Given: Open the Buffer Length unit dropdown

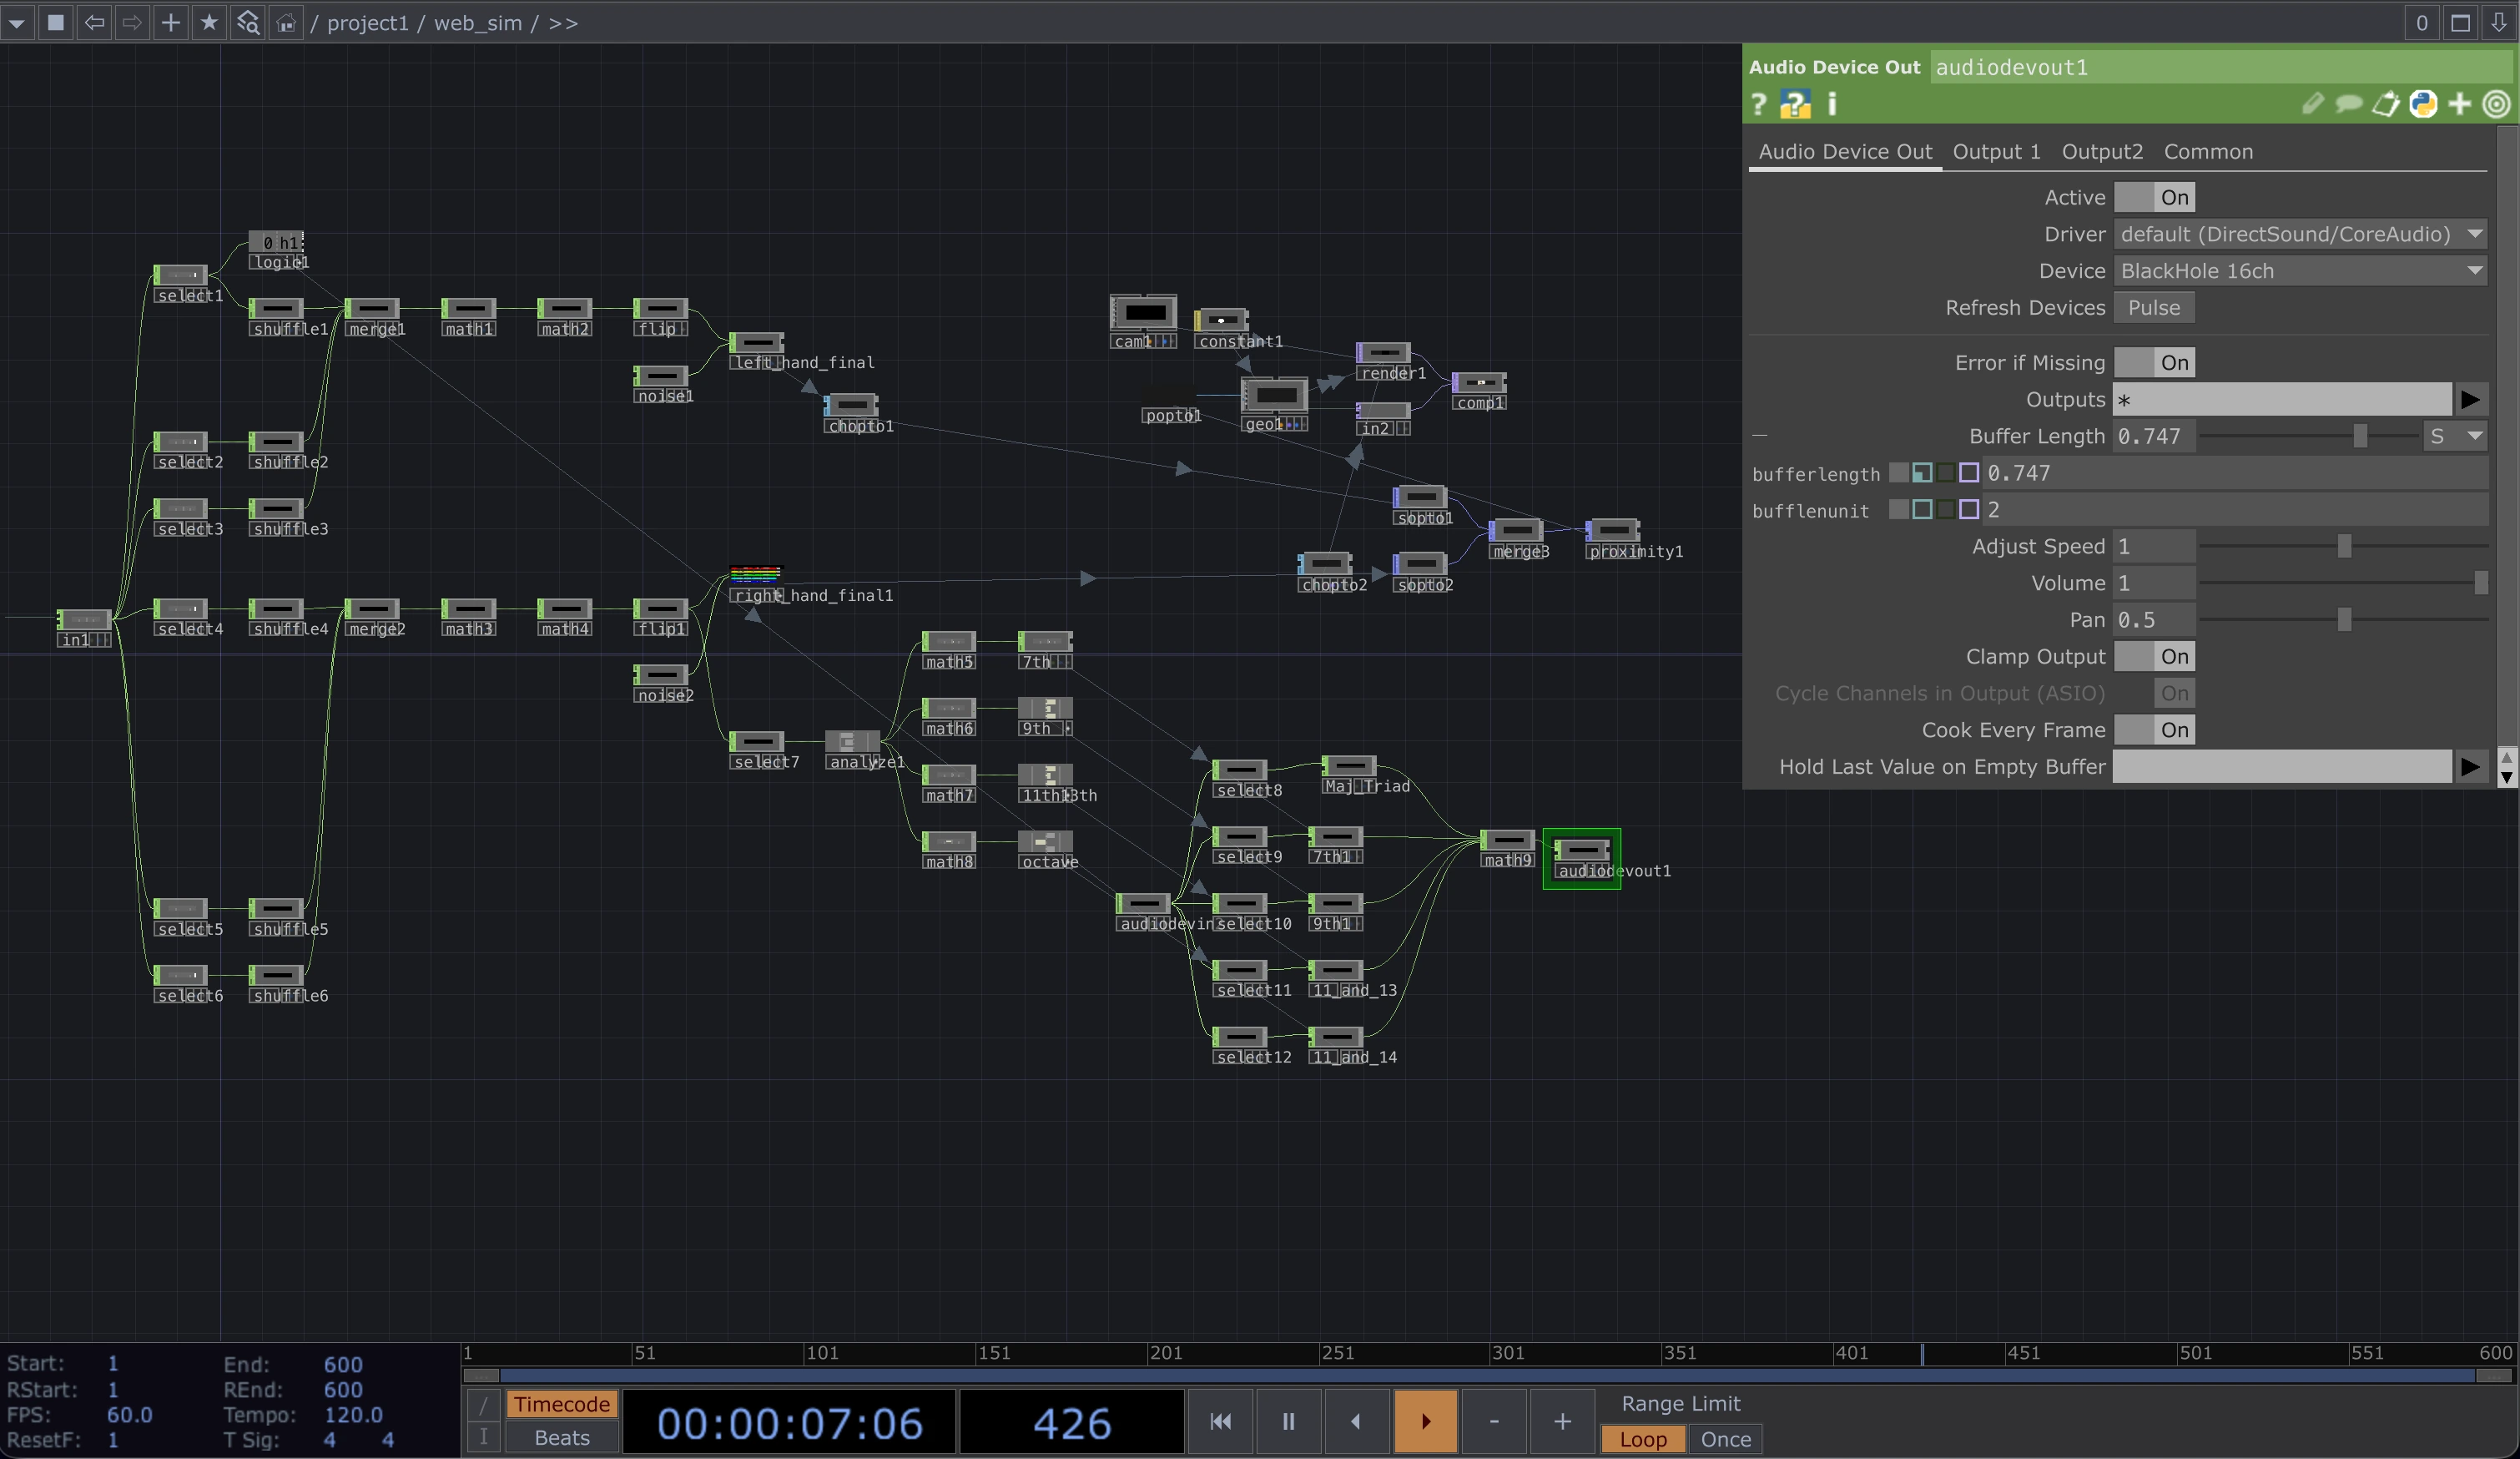Looking at the screenshot, I should point(2455,436).
